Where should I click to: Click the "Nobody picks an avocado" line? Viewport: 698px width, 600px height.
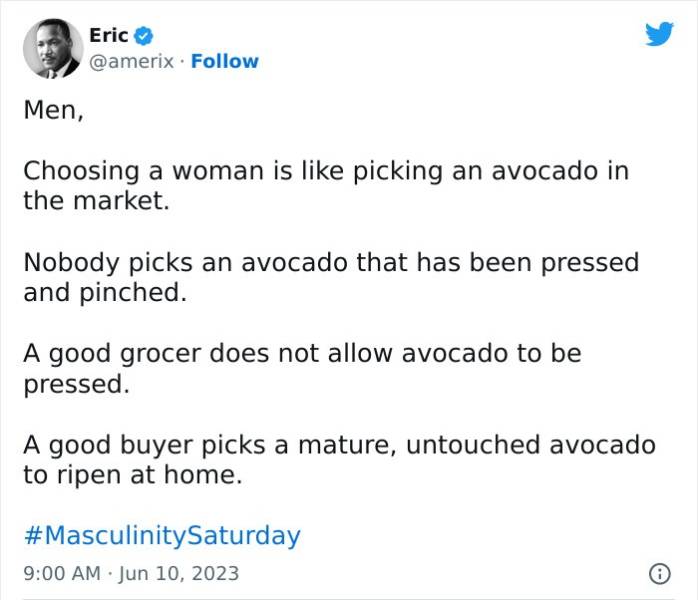pyautogui.click(x=331, y=262)
